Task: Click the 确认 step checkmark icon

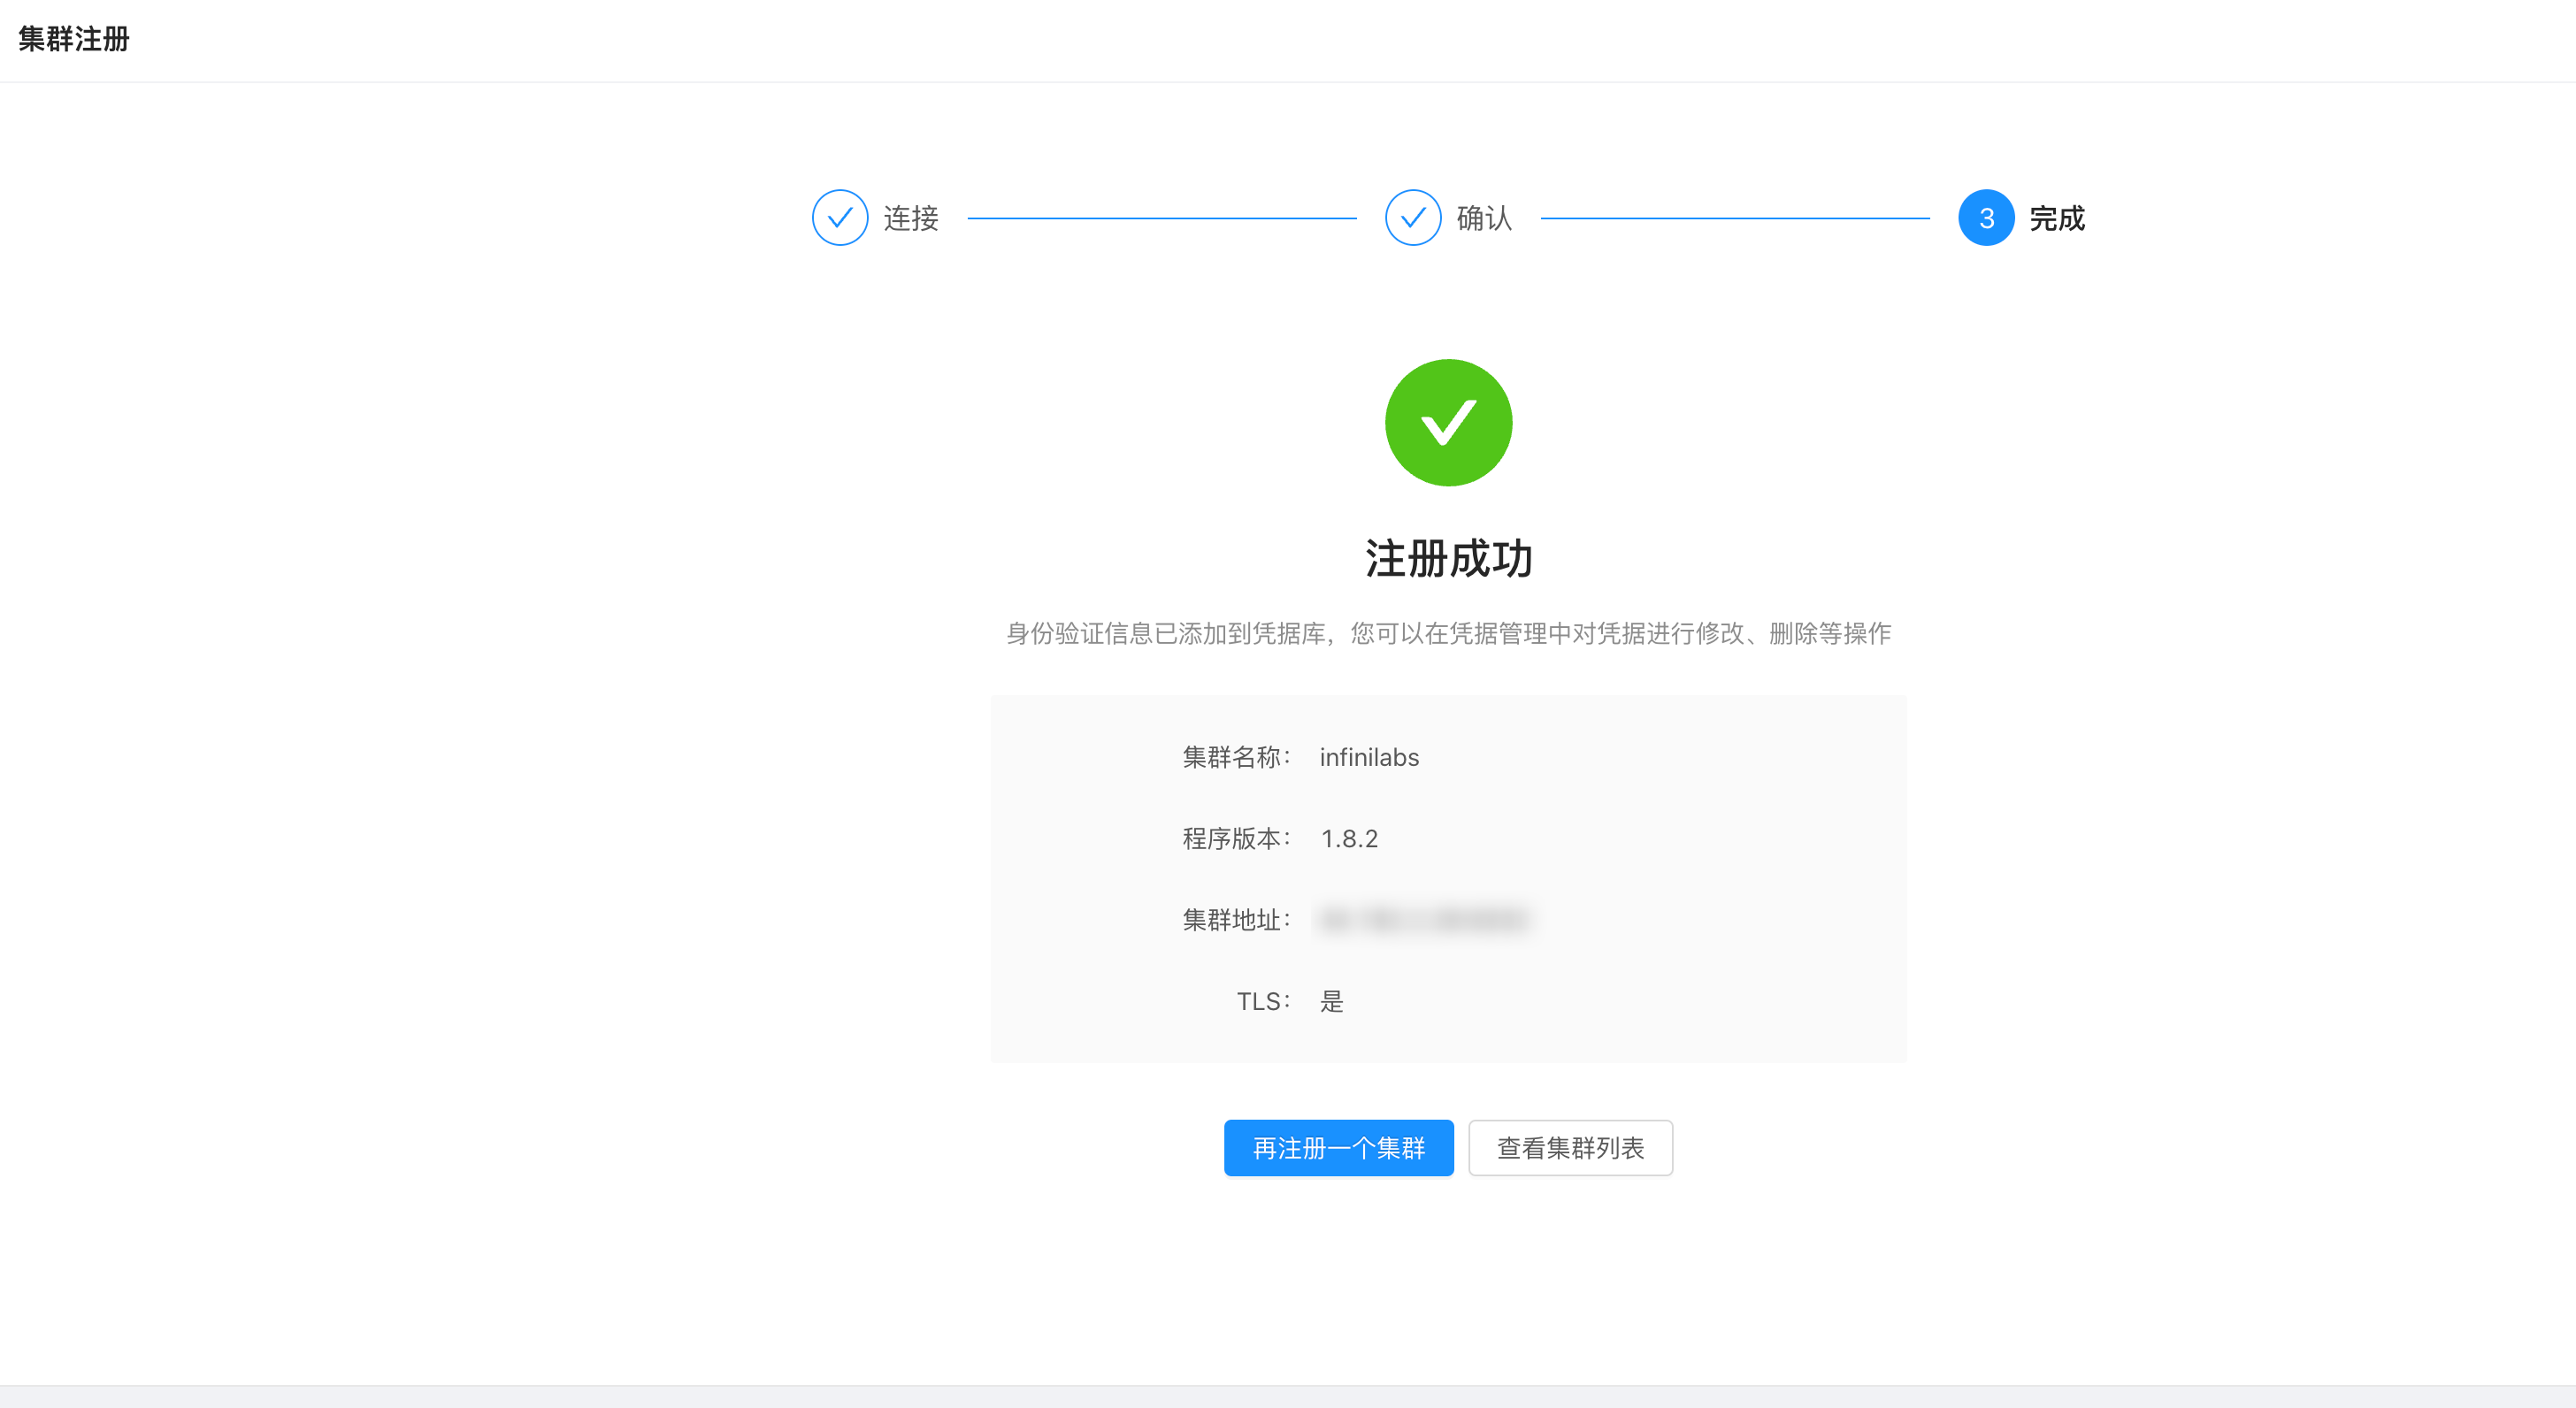Action: (1412, 217)
